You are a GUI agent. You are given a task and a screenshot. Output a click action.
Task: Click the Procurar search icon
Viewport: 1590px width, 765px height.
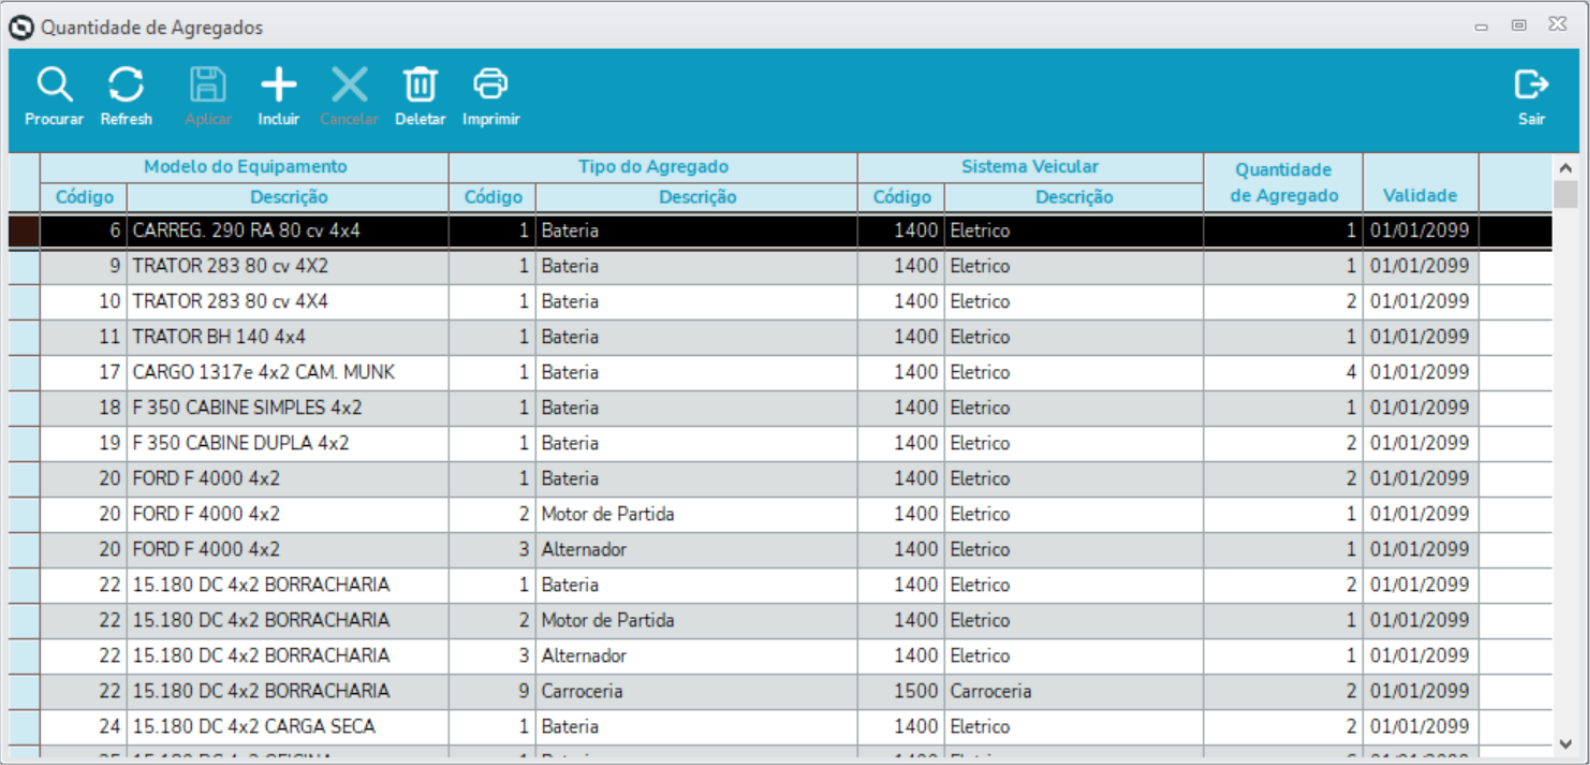(54, 86)
